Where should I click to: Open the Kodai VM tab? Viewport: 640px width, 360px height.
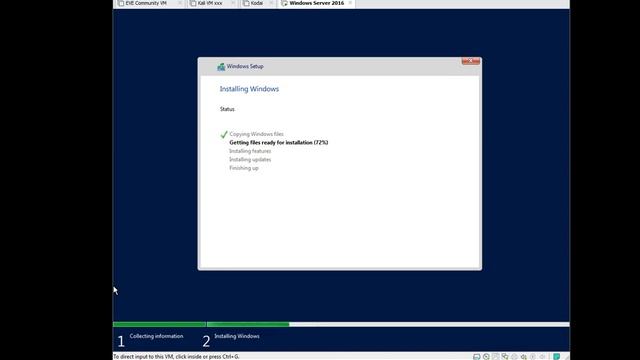tap(257, 3)
